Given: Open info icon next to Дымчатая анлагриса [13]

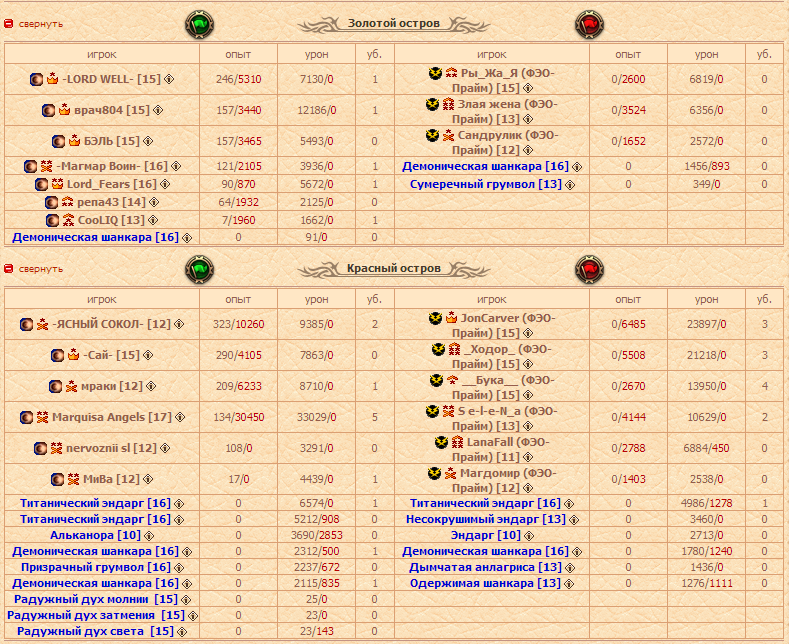Looking at the screenshot, I should tap(570, 568).
